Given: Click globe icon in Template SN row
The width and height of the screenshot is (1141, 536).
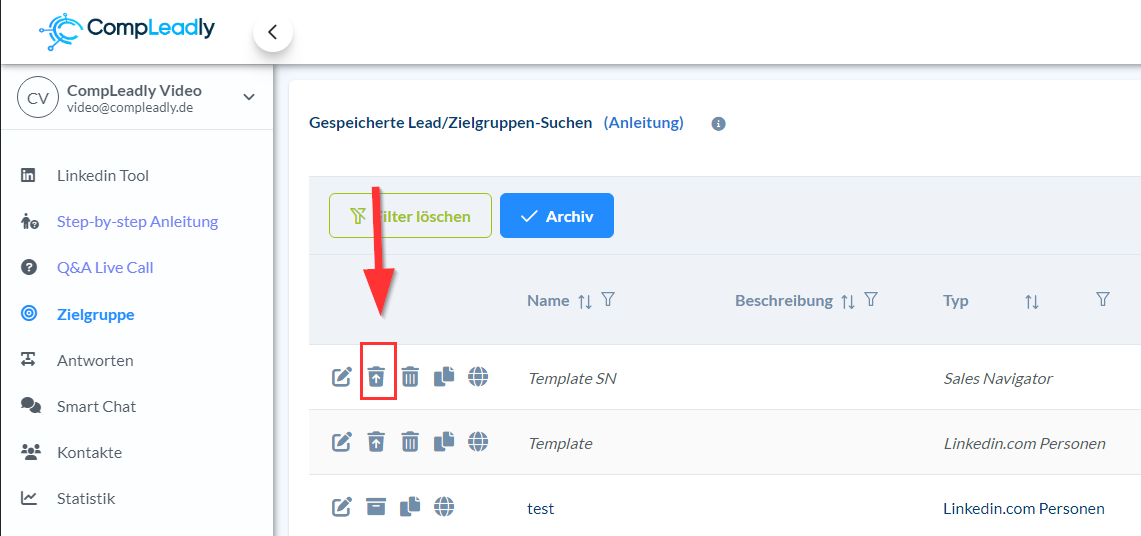Looking at the screenshot, I should point(478,377).
